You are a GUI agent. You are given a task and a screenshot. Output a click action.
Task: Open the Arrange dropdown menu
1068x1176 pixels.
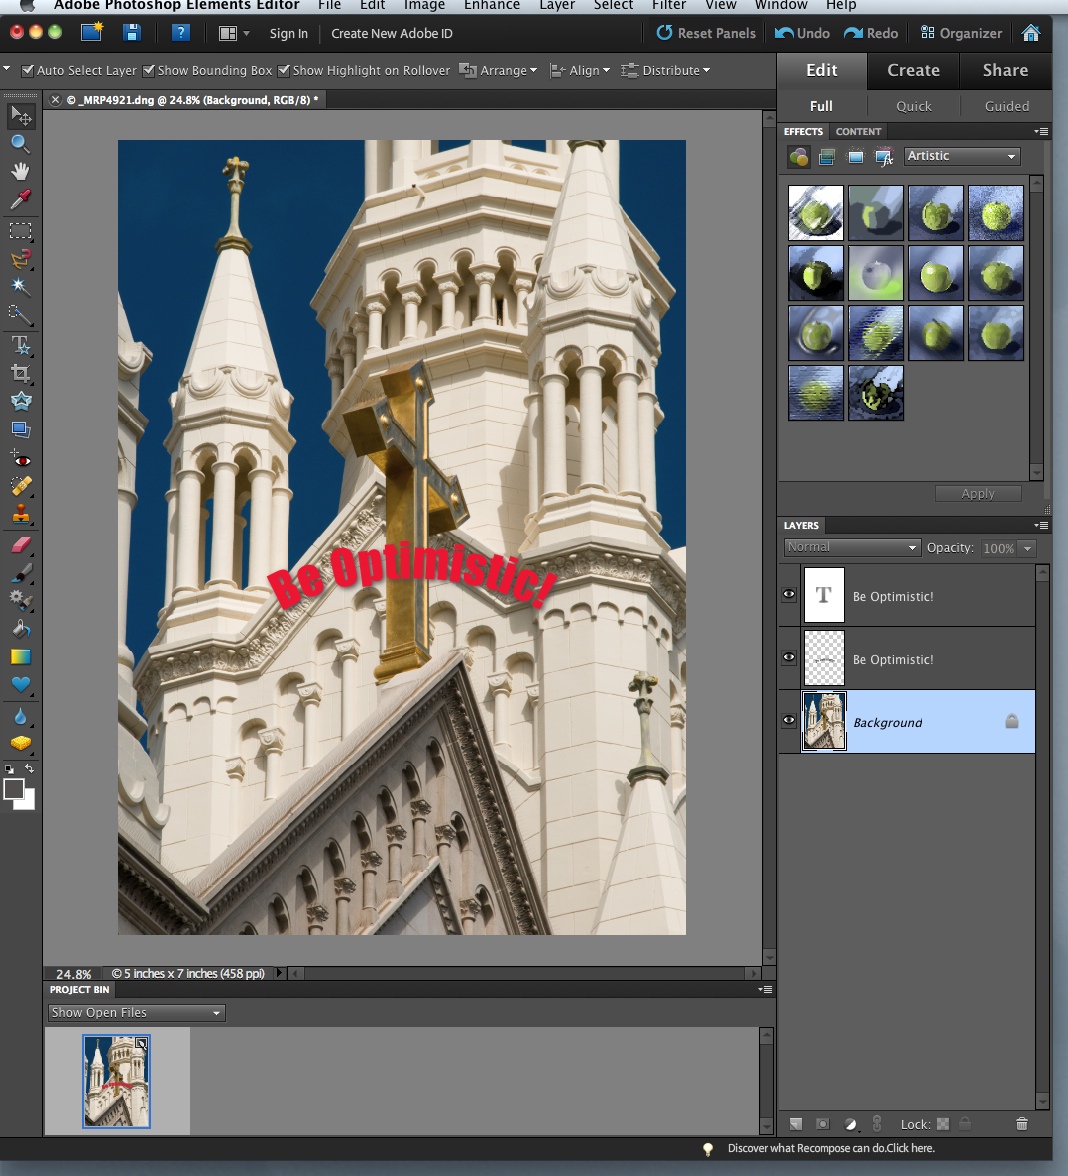click(498, 71)
